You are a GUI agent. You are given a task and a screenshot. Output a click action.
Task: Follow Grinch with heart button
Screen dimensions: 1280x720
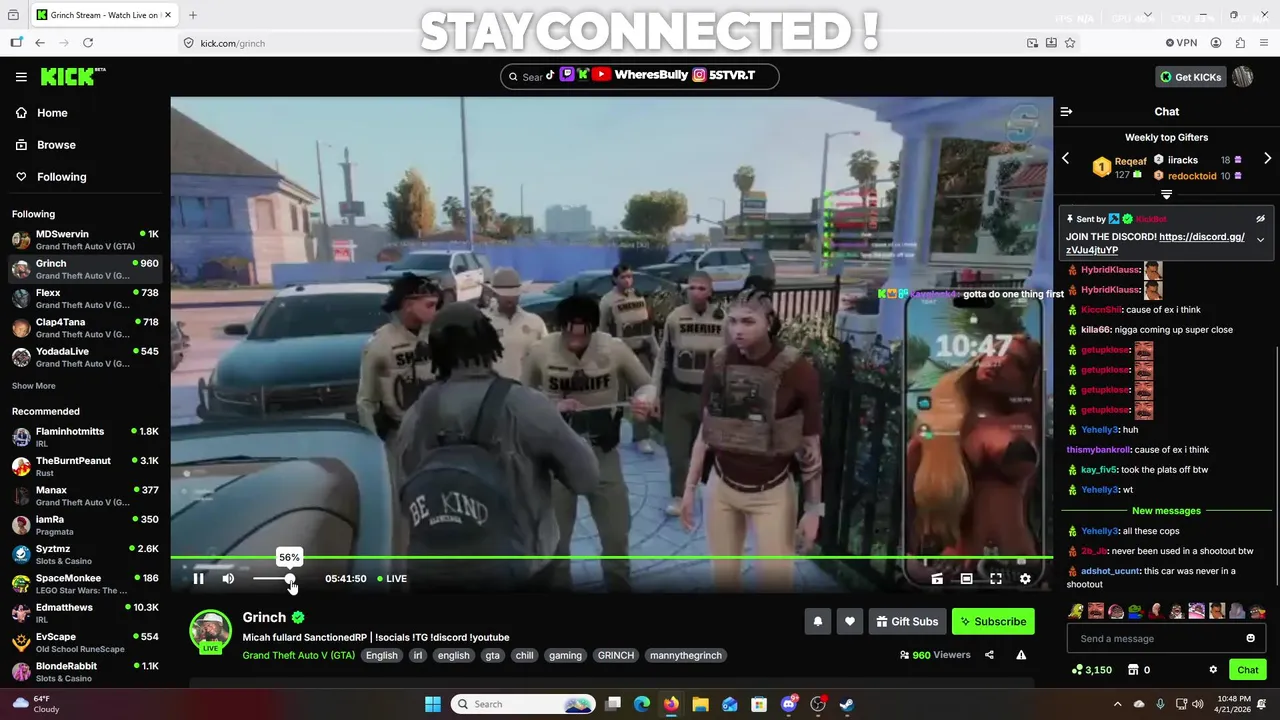coord(849,621)
